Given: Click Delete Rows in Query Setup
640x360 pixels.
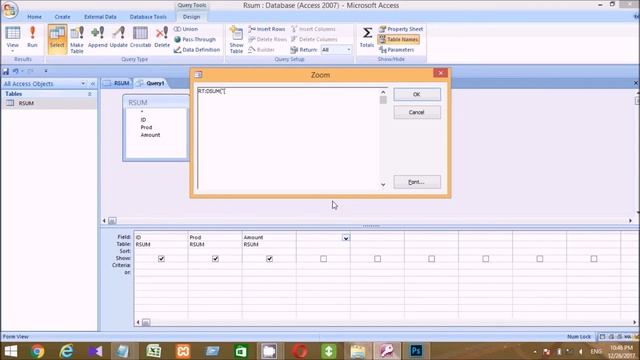Looking at the screenshot, I should click(267, 39).
